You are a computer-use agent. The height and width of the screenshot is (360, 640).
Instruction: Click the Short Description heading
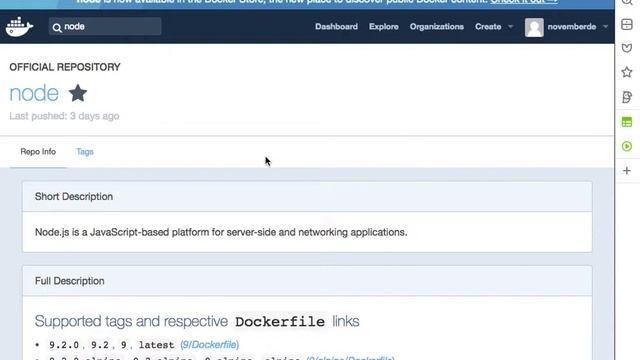pyautogui.click(x=74, y=196)
